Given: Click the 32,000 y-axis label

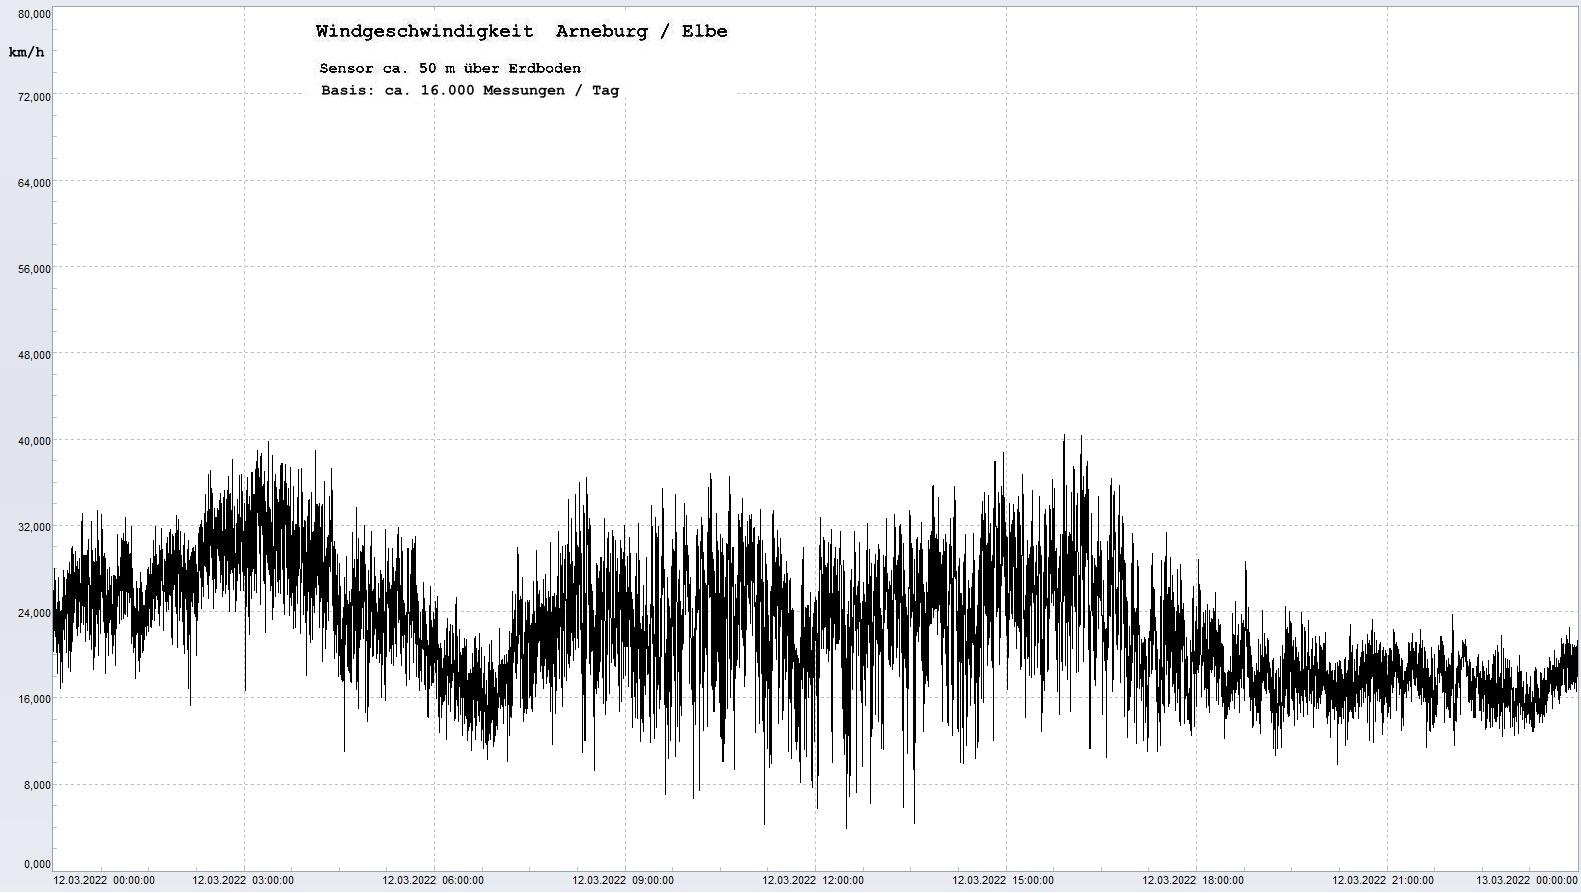Looking at the screenshot, I should [x=34, y=527].
